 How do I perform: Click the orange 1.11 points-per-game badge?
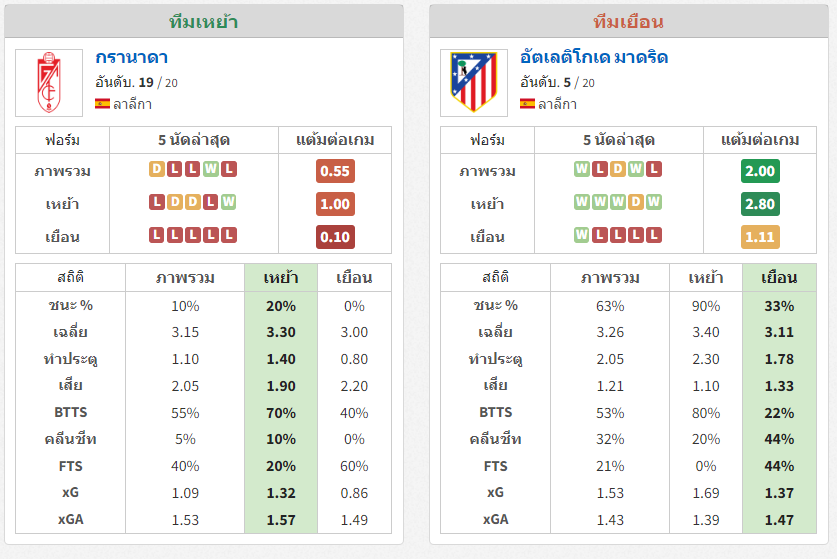760,237
